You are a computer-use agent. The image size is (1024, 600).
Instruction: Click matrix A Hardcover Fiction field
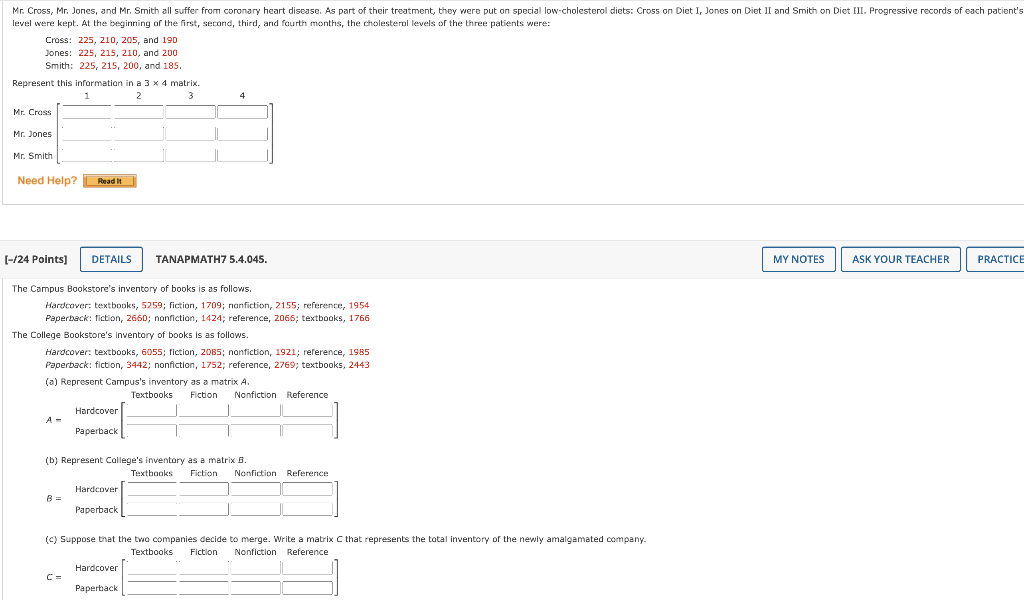pyautogui.click(x=204, y=411)
